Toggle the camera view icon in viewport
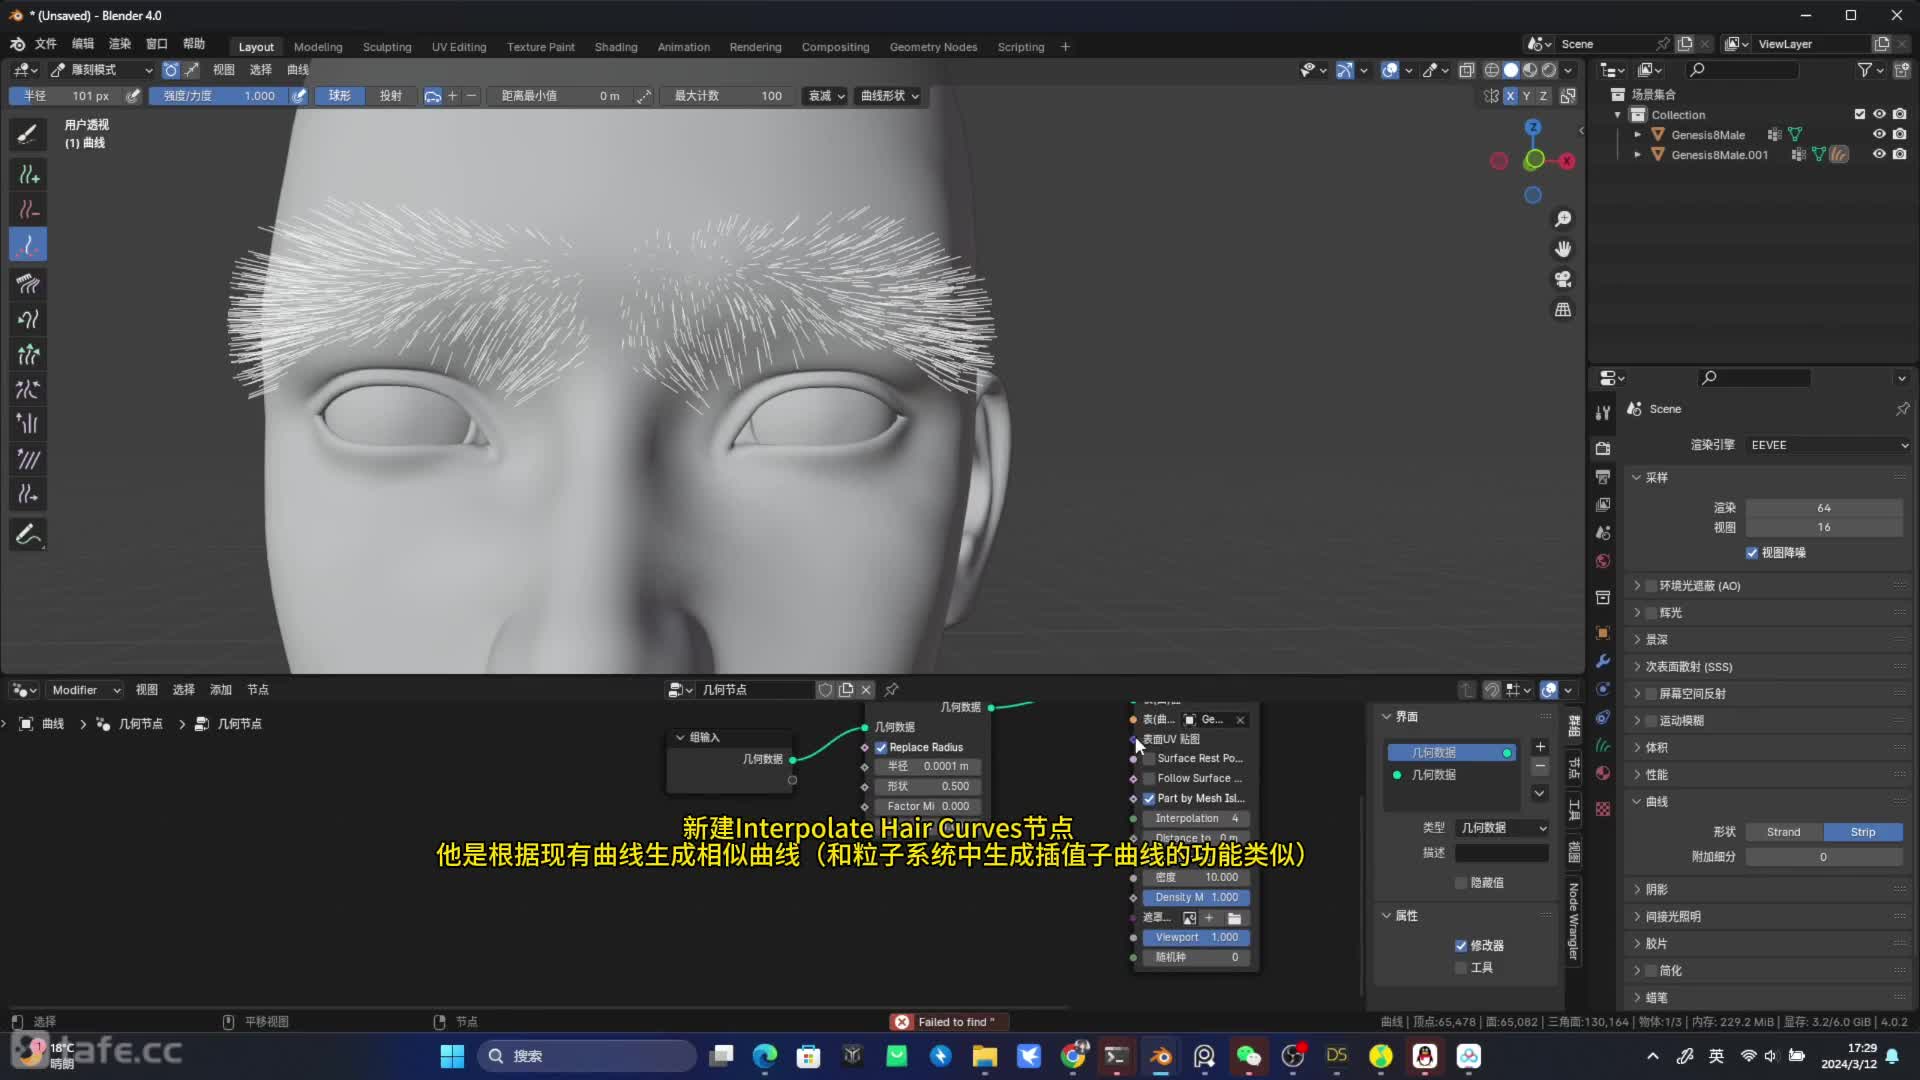Viewport: 1920px width, 1080px height. (1563, 279)
